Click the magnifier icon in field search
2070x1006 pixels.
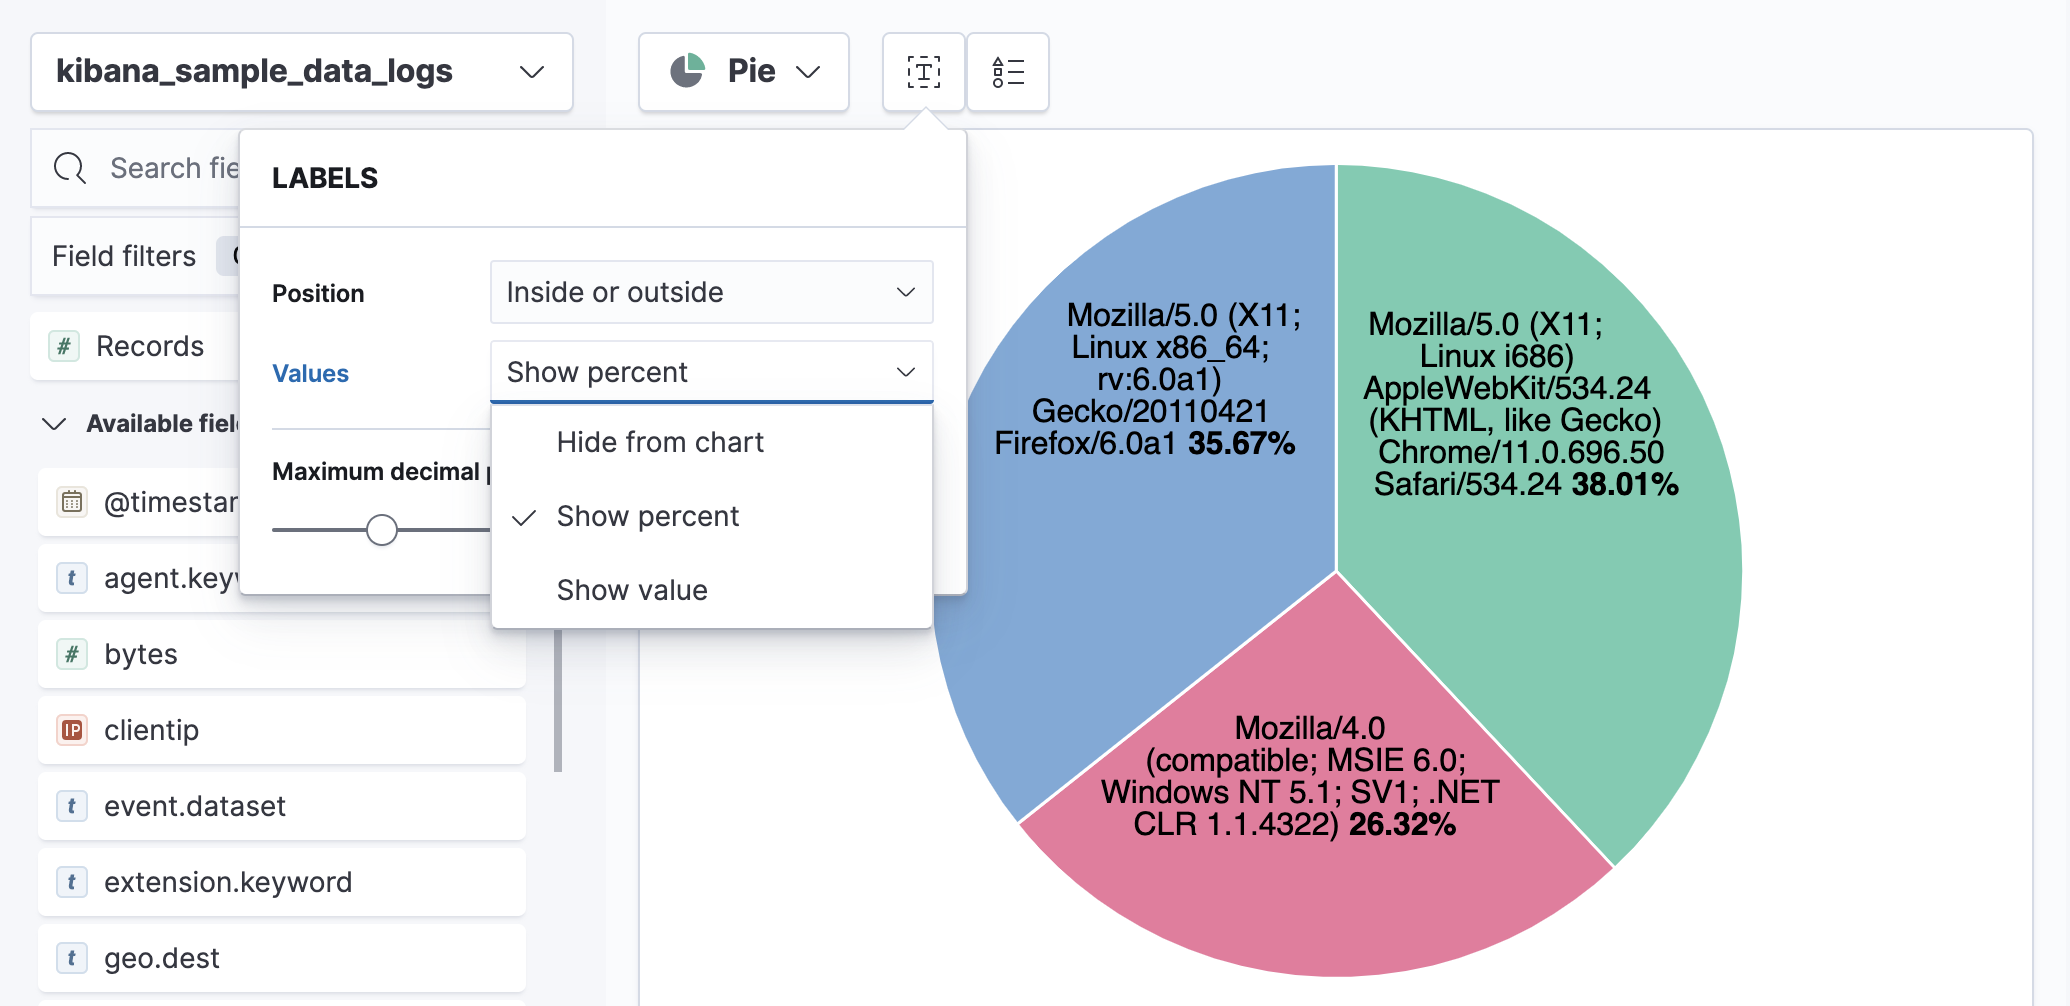pyautogui.click(x=69, y=168)
